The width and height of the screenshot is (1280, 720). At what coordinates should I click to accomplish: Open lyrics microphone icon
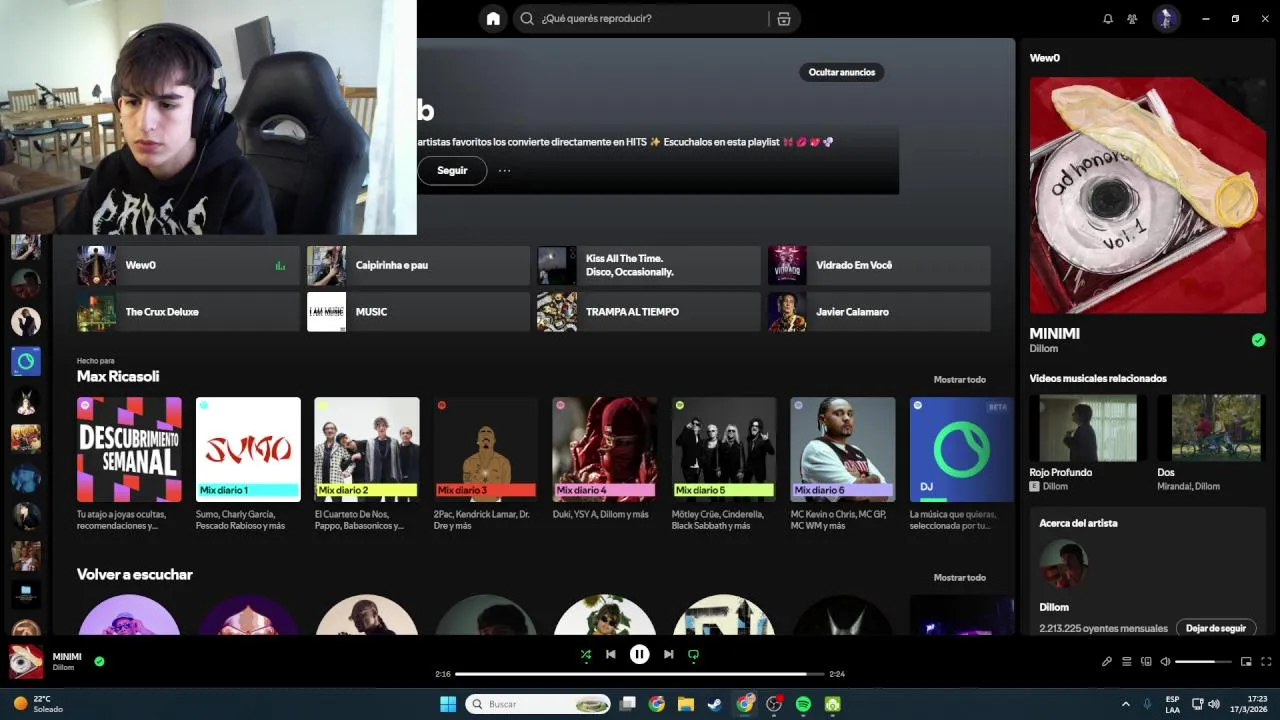pyautogui.click(x=1107, y=661)
